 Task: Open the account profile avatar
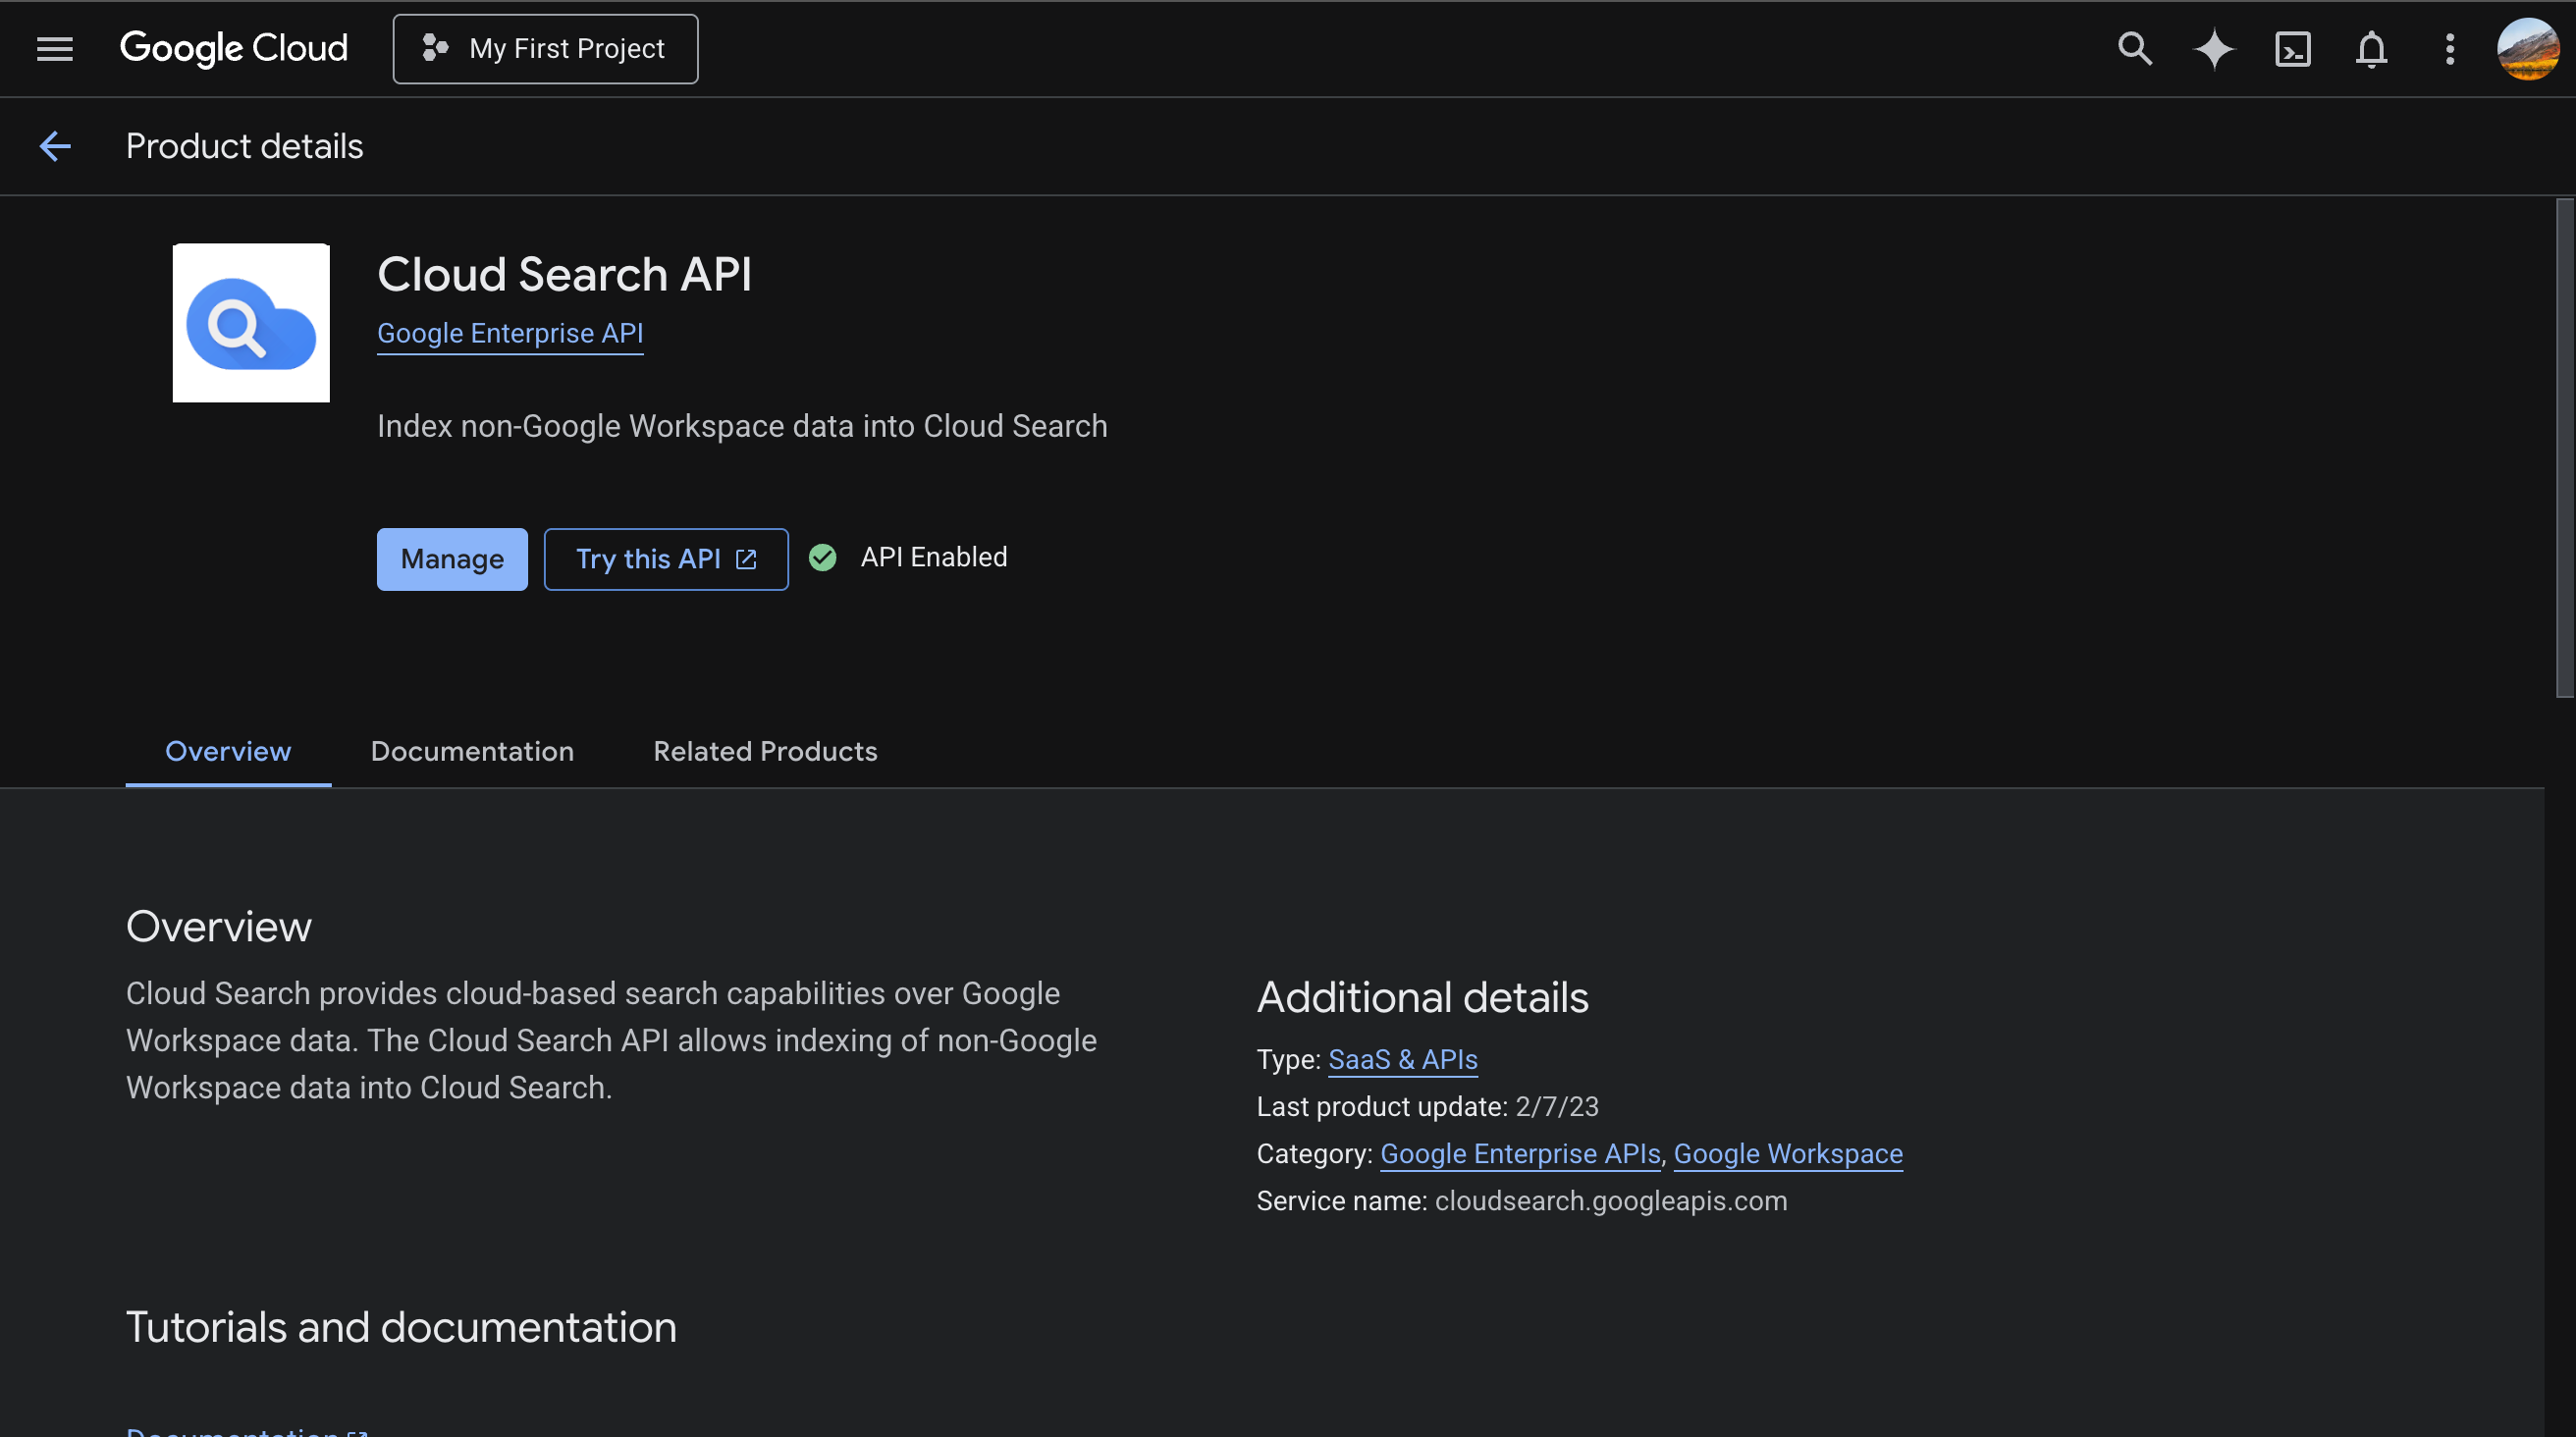click(2528, 49)
